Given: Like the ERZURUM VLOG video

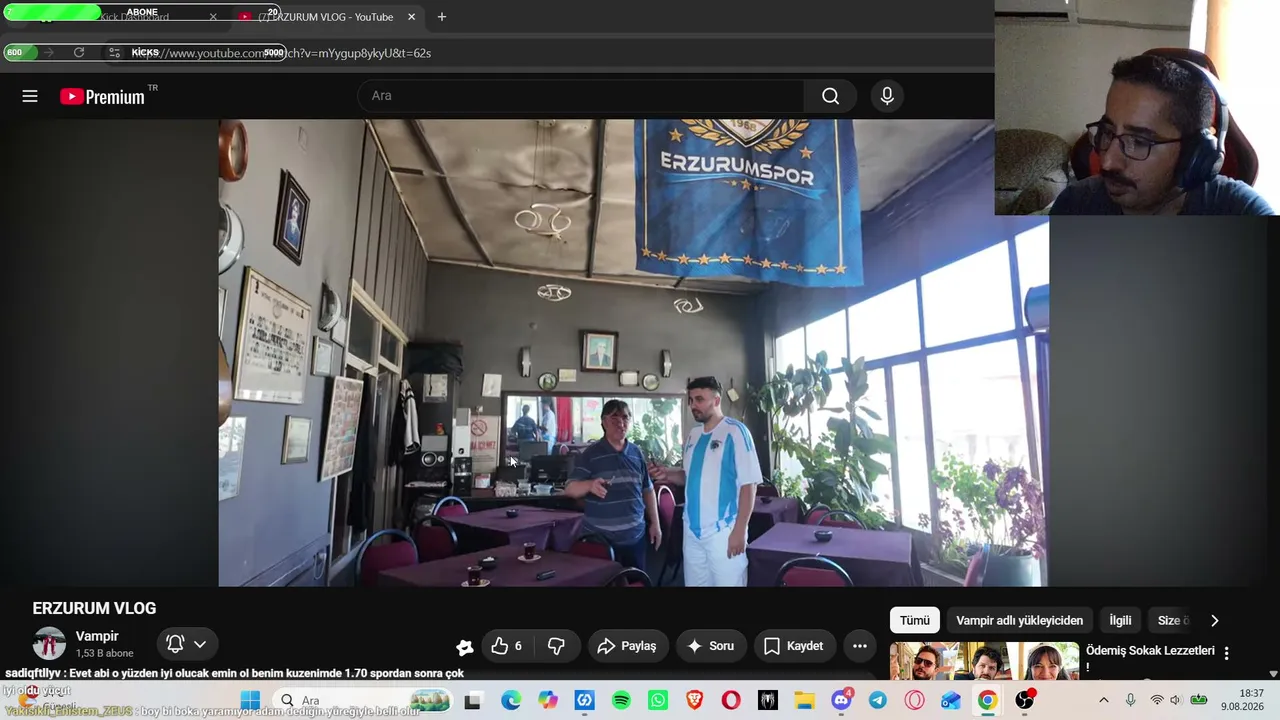Looking at the screenshot, I should [x=507, y=646].
